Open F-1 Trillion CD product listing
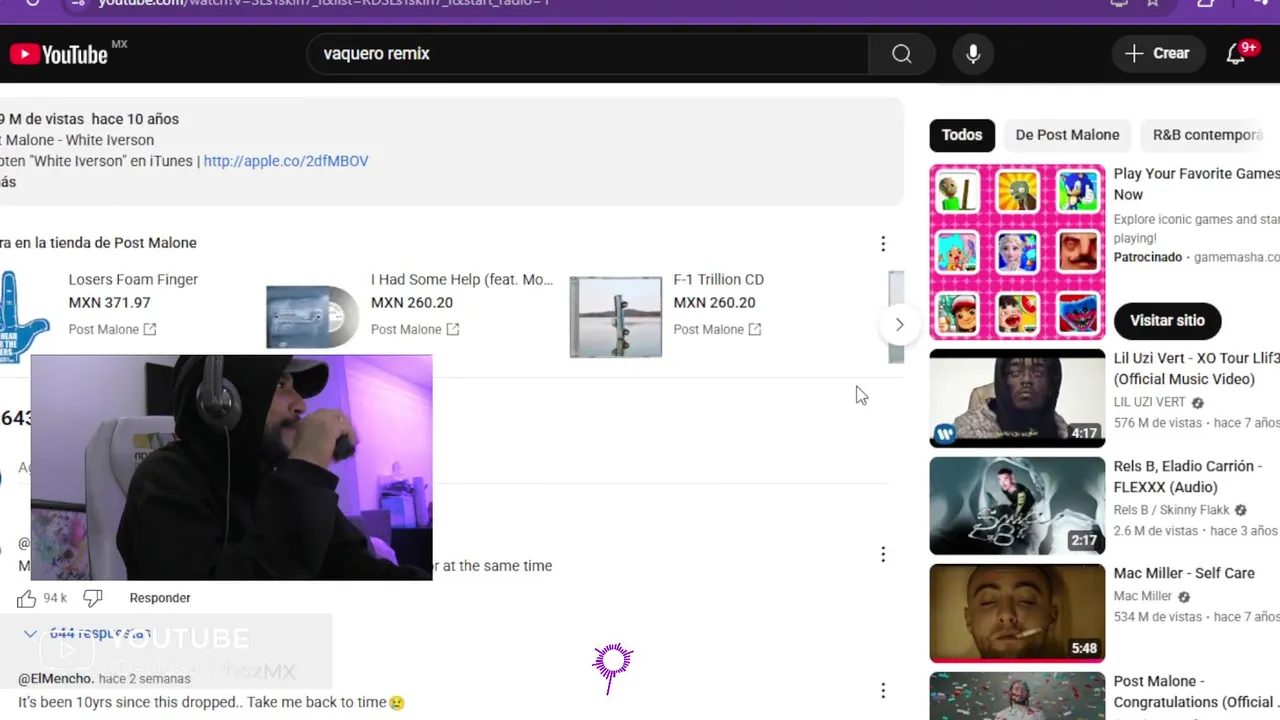Screen dimensions: 1280x720 (718, 280)
